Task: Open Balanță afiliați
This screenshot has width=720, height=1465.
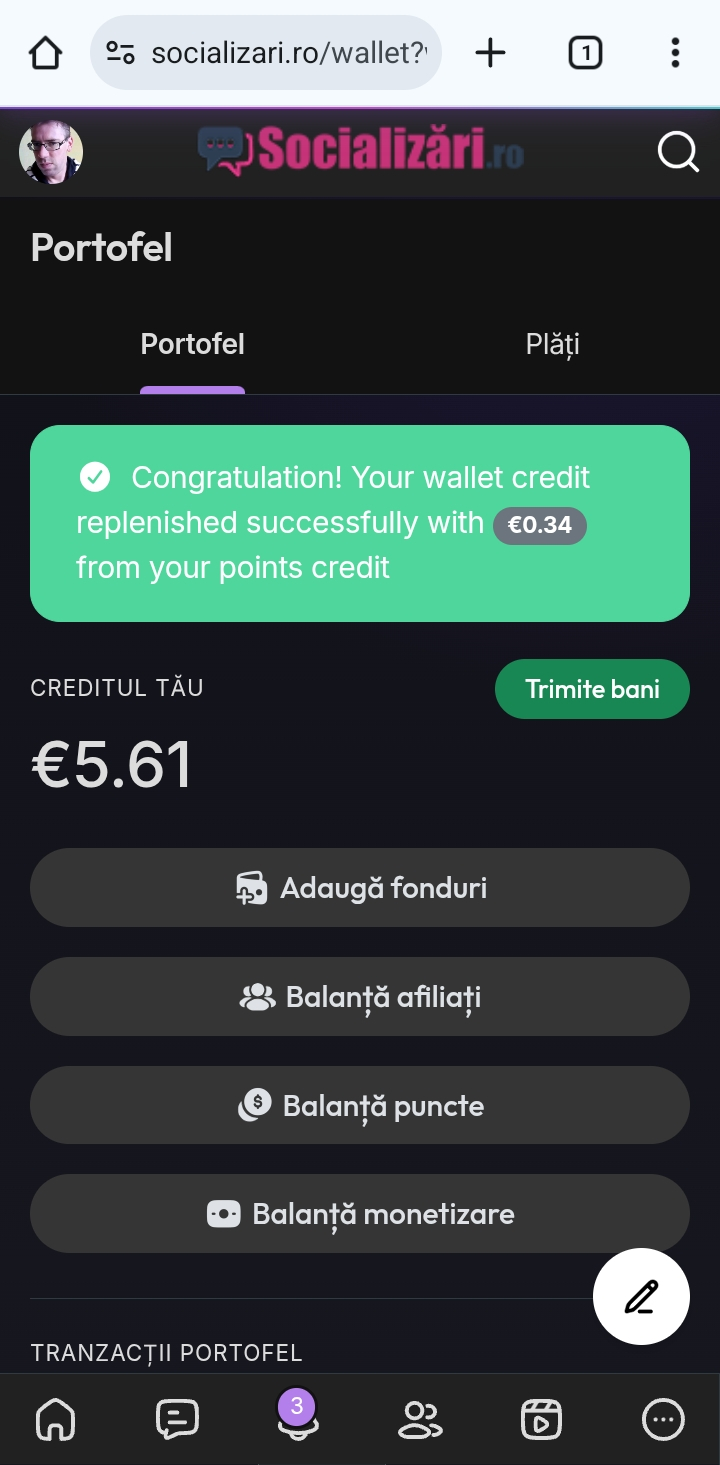Action: tap(360, 997)
